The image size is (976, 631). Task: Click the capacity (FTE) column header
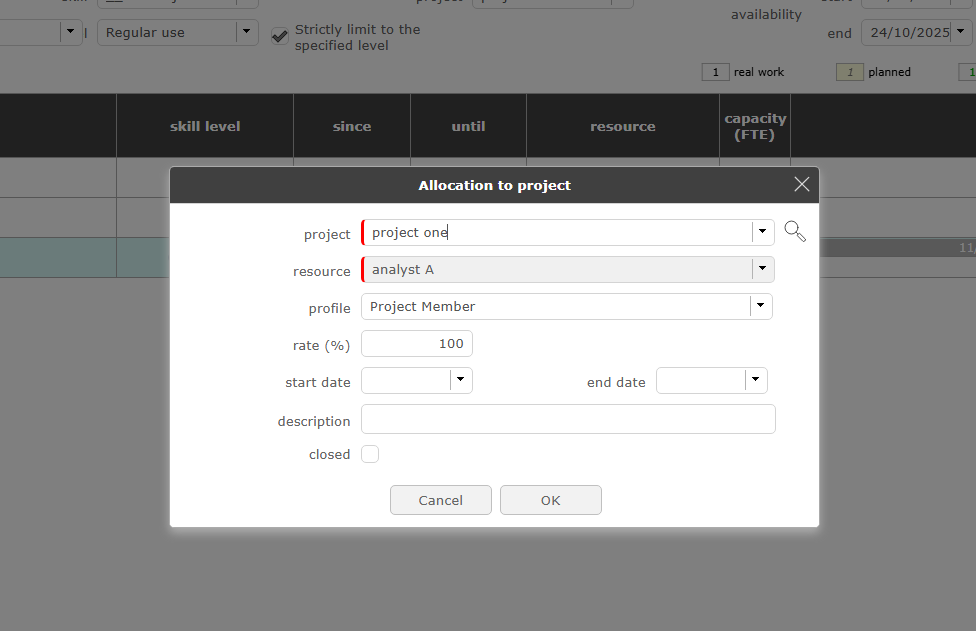click(755, 126)
